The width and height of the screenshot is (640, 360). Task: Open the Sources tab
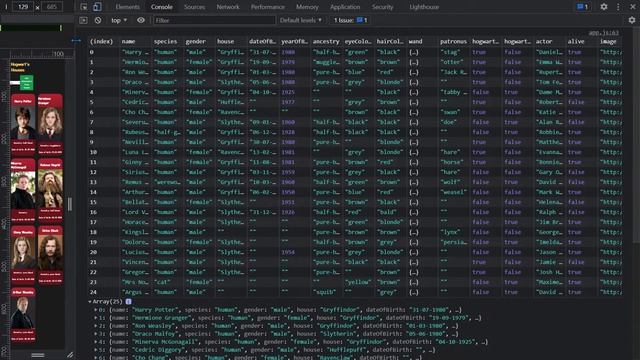click(x=194, y=7)
